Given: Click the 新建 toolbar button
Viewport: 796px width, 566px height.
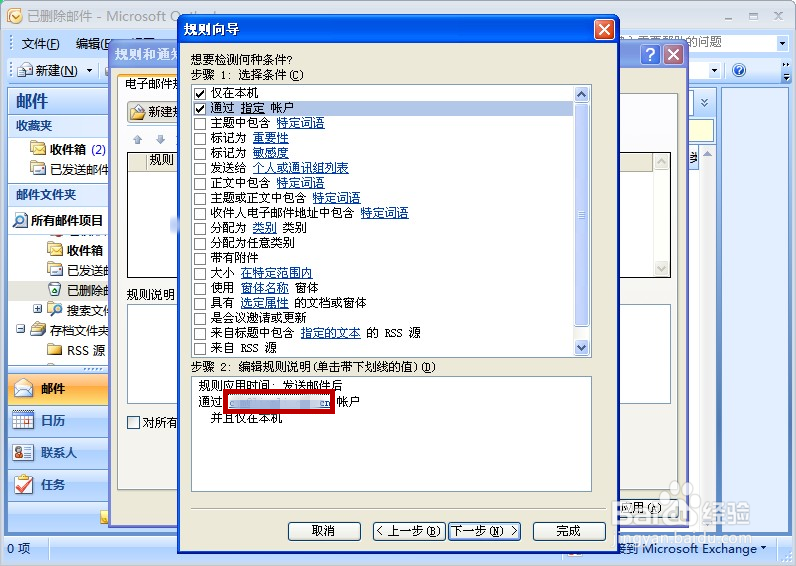Looking at the screenshot, I should (48, 71).
